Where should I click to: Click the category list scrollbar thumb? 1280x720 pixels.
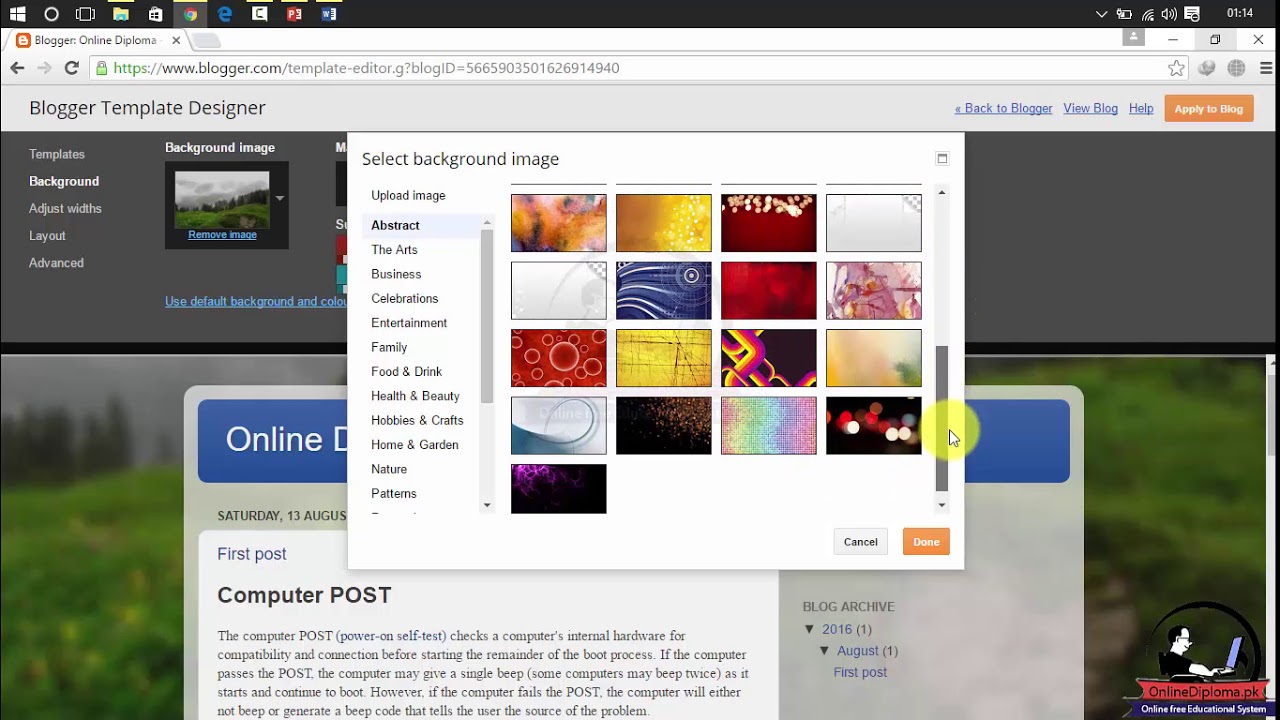pyautogui.click(x=487, y=315)
